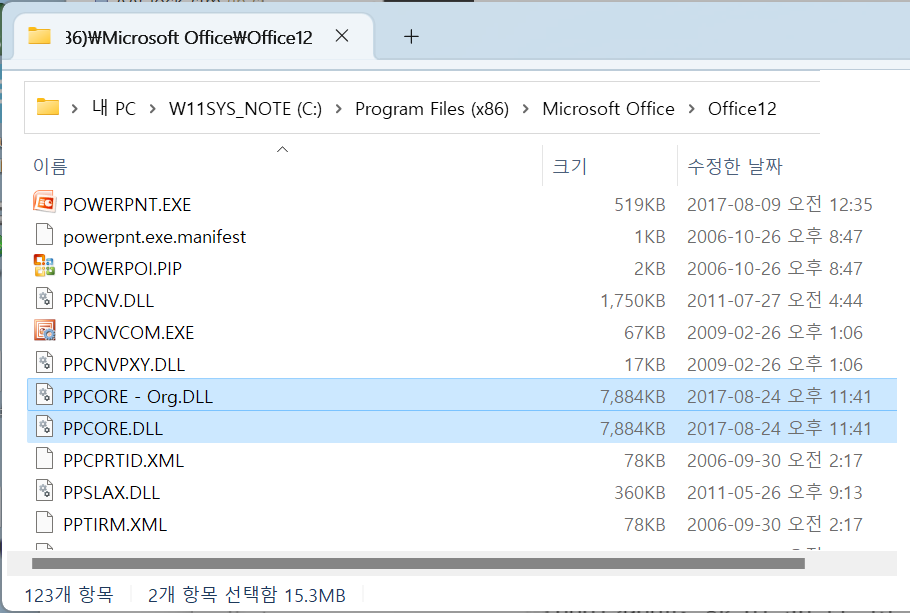Click the 2011-07-27 date of PPCNV.DLL

775,301
